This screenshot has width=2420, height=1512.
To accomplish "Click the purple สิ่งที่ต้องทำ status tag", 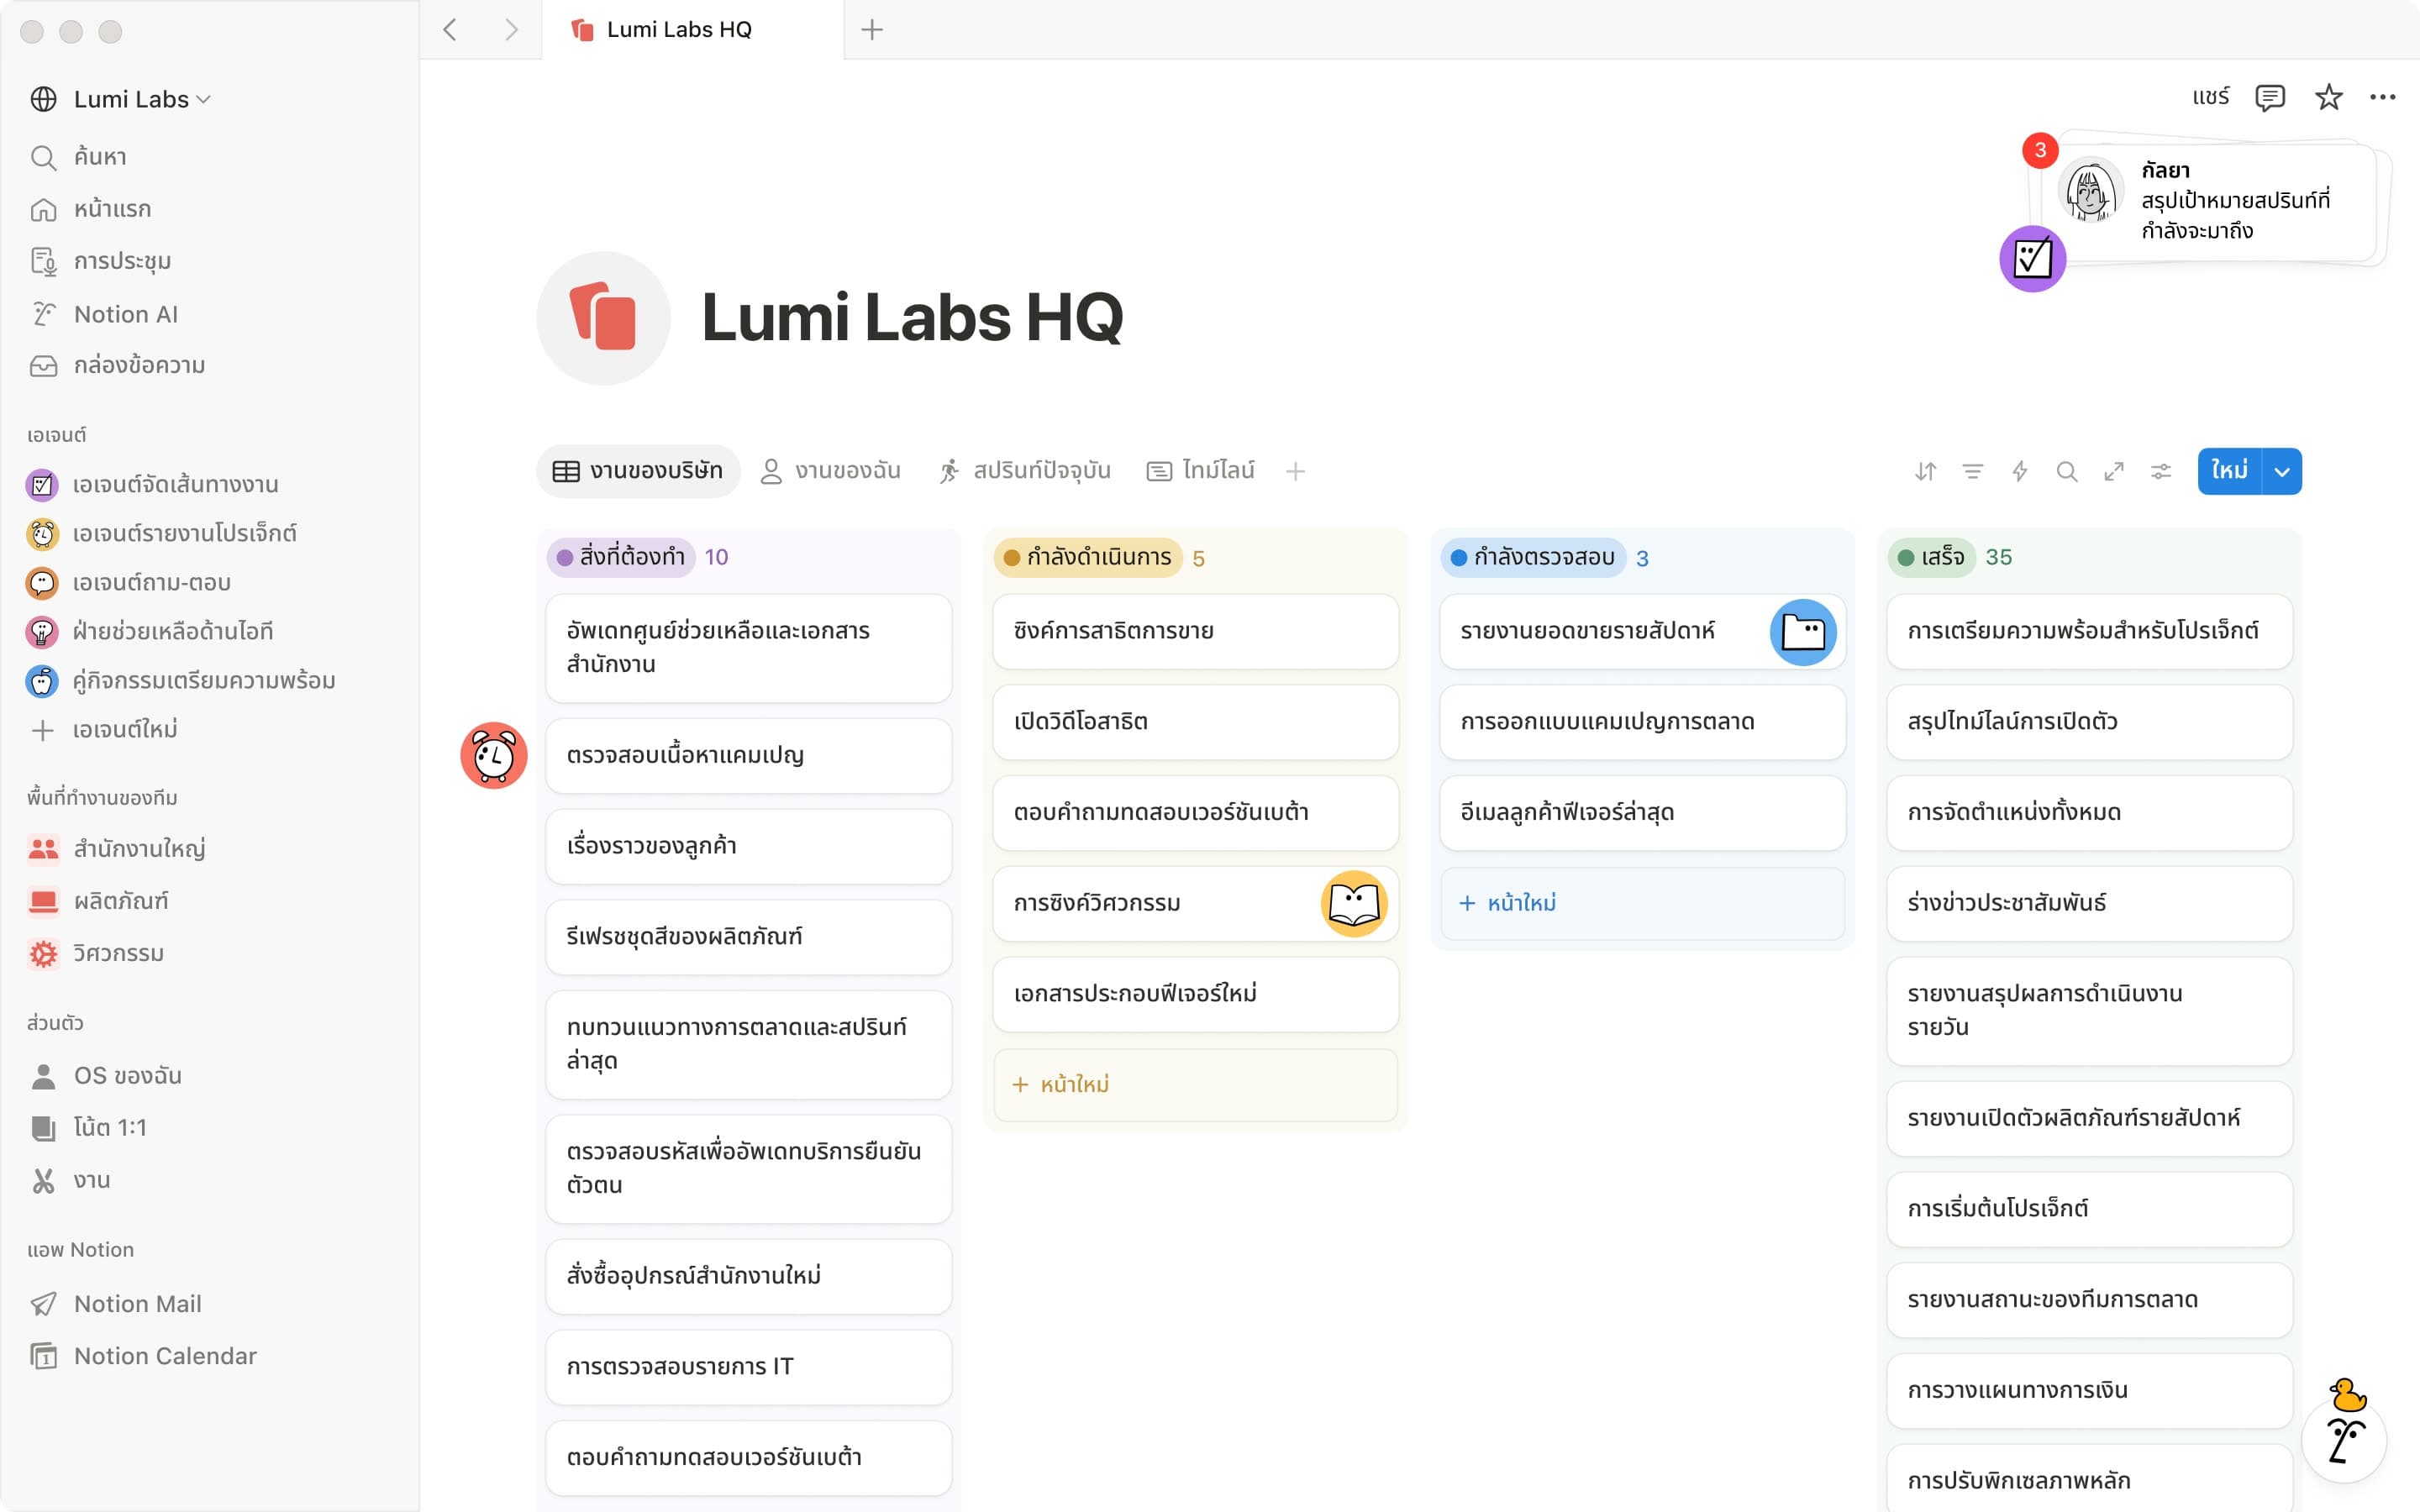I will [621, 557].
